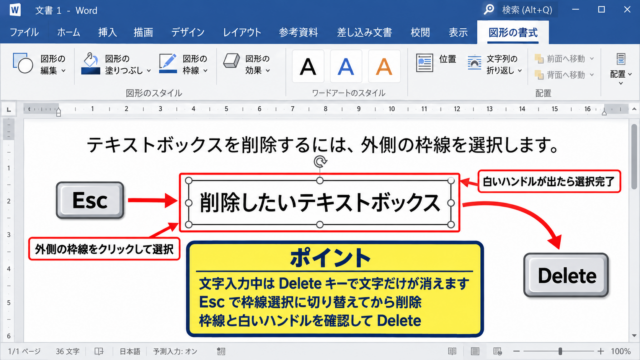The width and height of the screenshot is (640, 360).
Task: Open the 校閲 tab
Action: tap(420, 33)
